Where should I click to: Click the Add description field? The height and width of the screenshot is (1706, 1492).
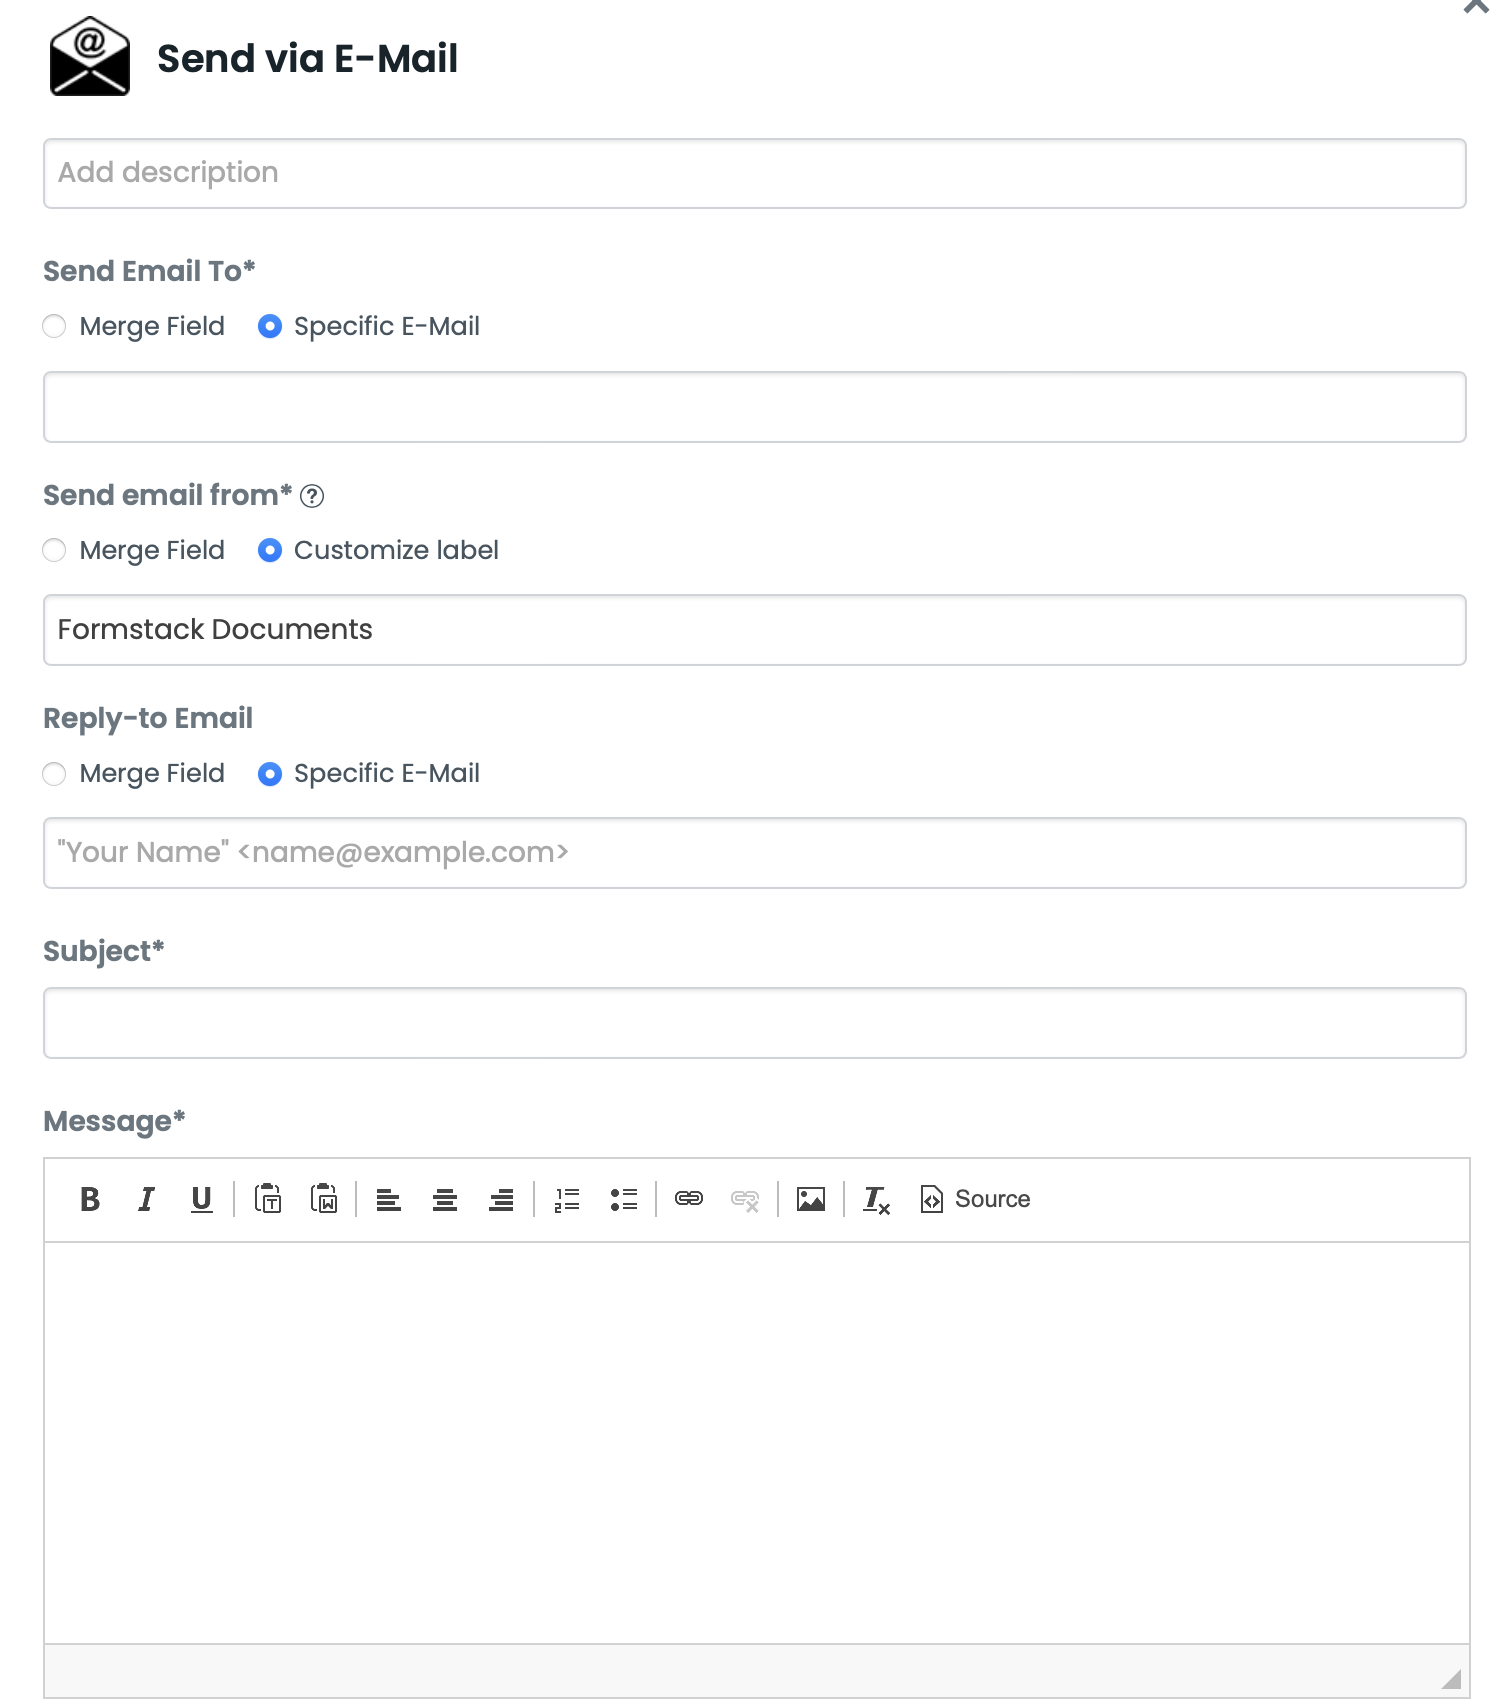coord(755,174)
